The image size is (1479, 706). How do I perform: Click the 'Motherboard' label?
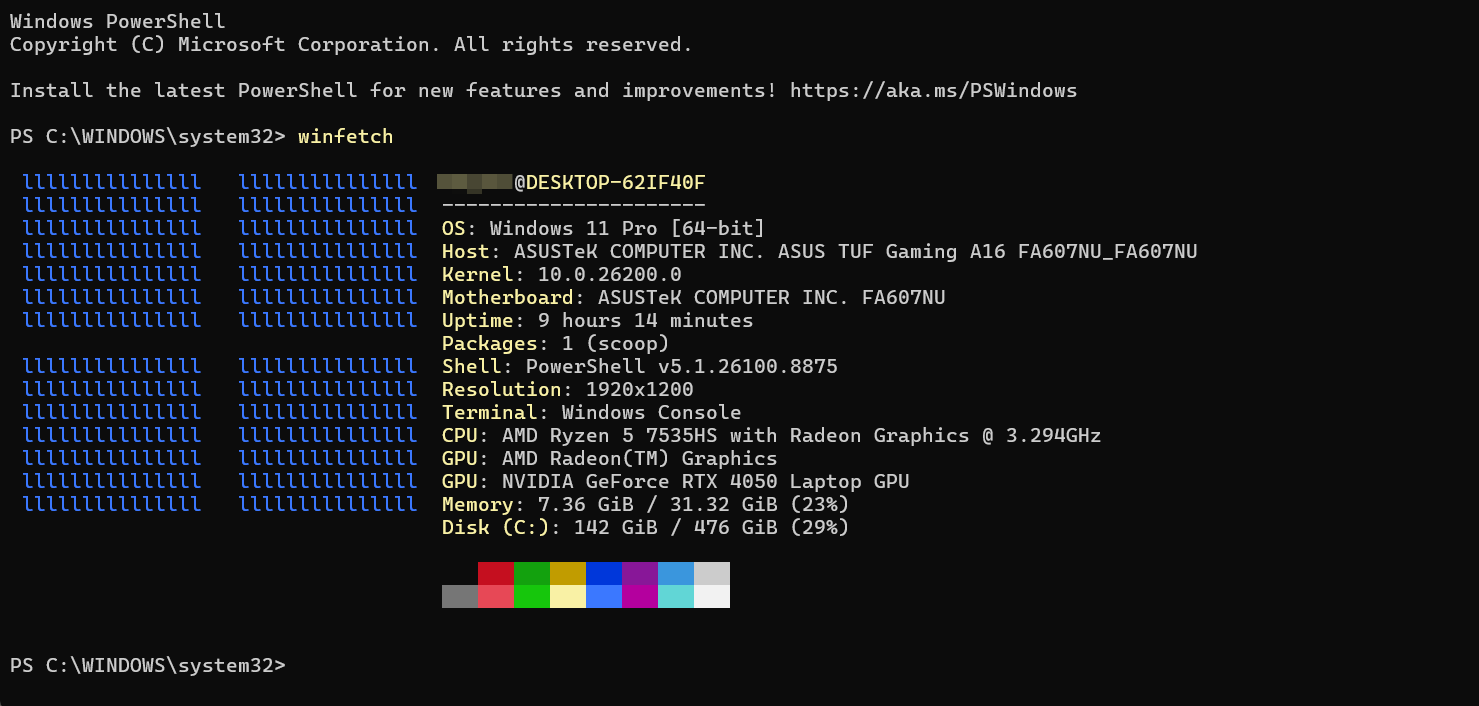click(x=508, y=298)
